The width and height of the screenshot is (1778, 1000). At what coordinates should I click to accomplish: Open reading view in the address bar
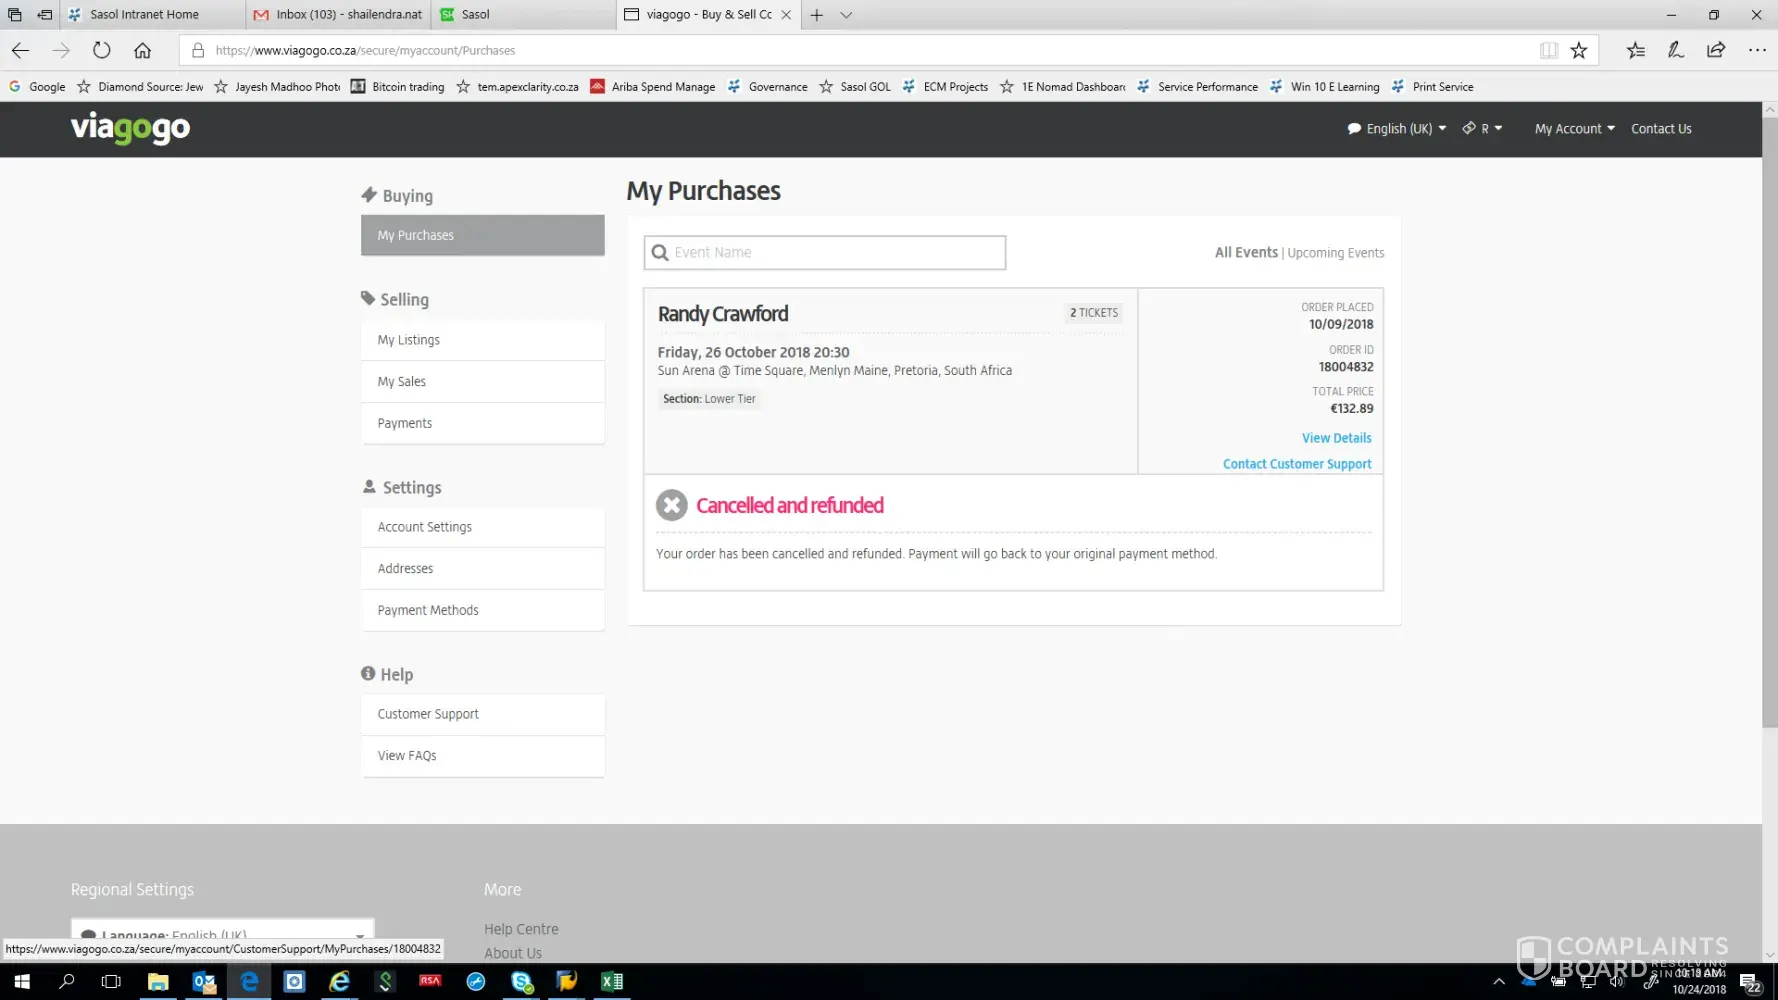tap(1549, 50)
